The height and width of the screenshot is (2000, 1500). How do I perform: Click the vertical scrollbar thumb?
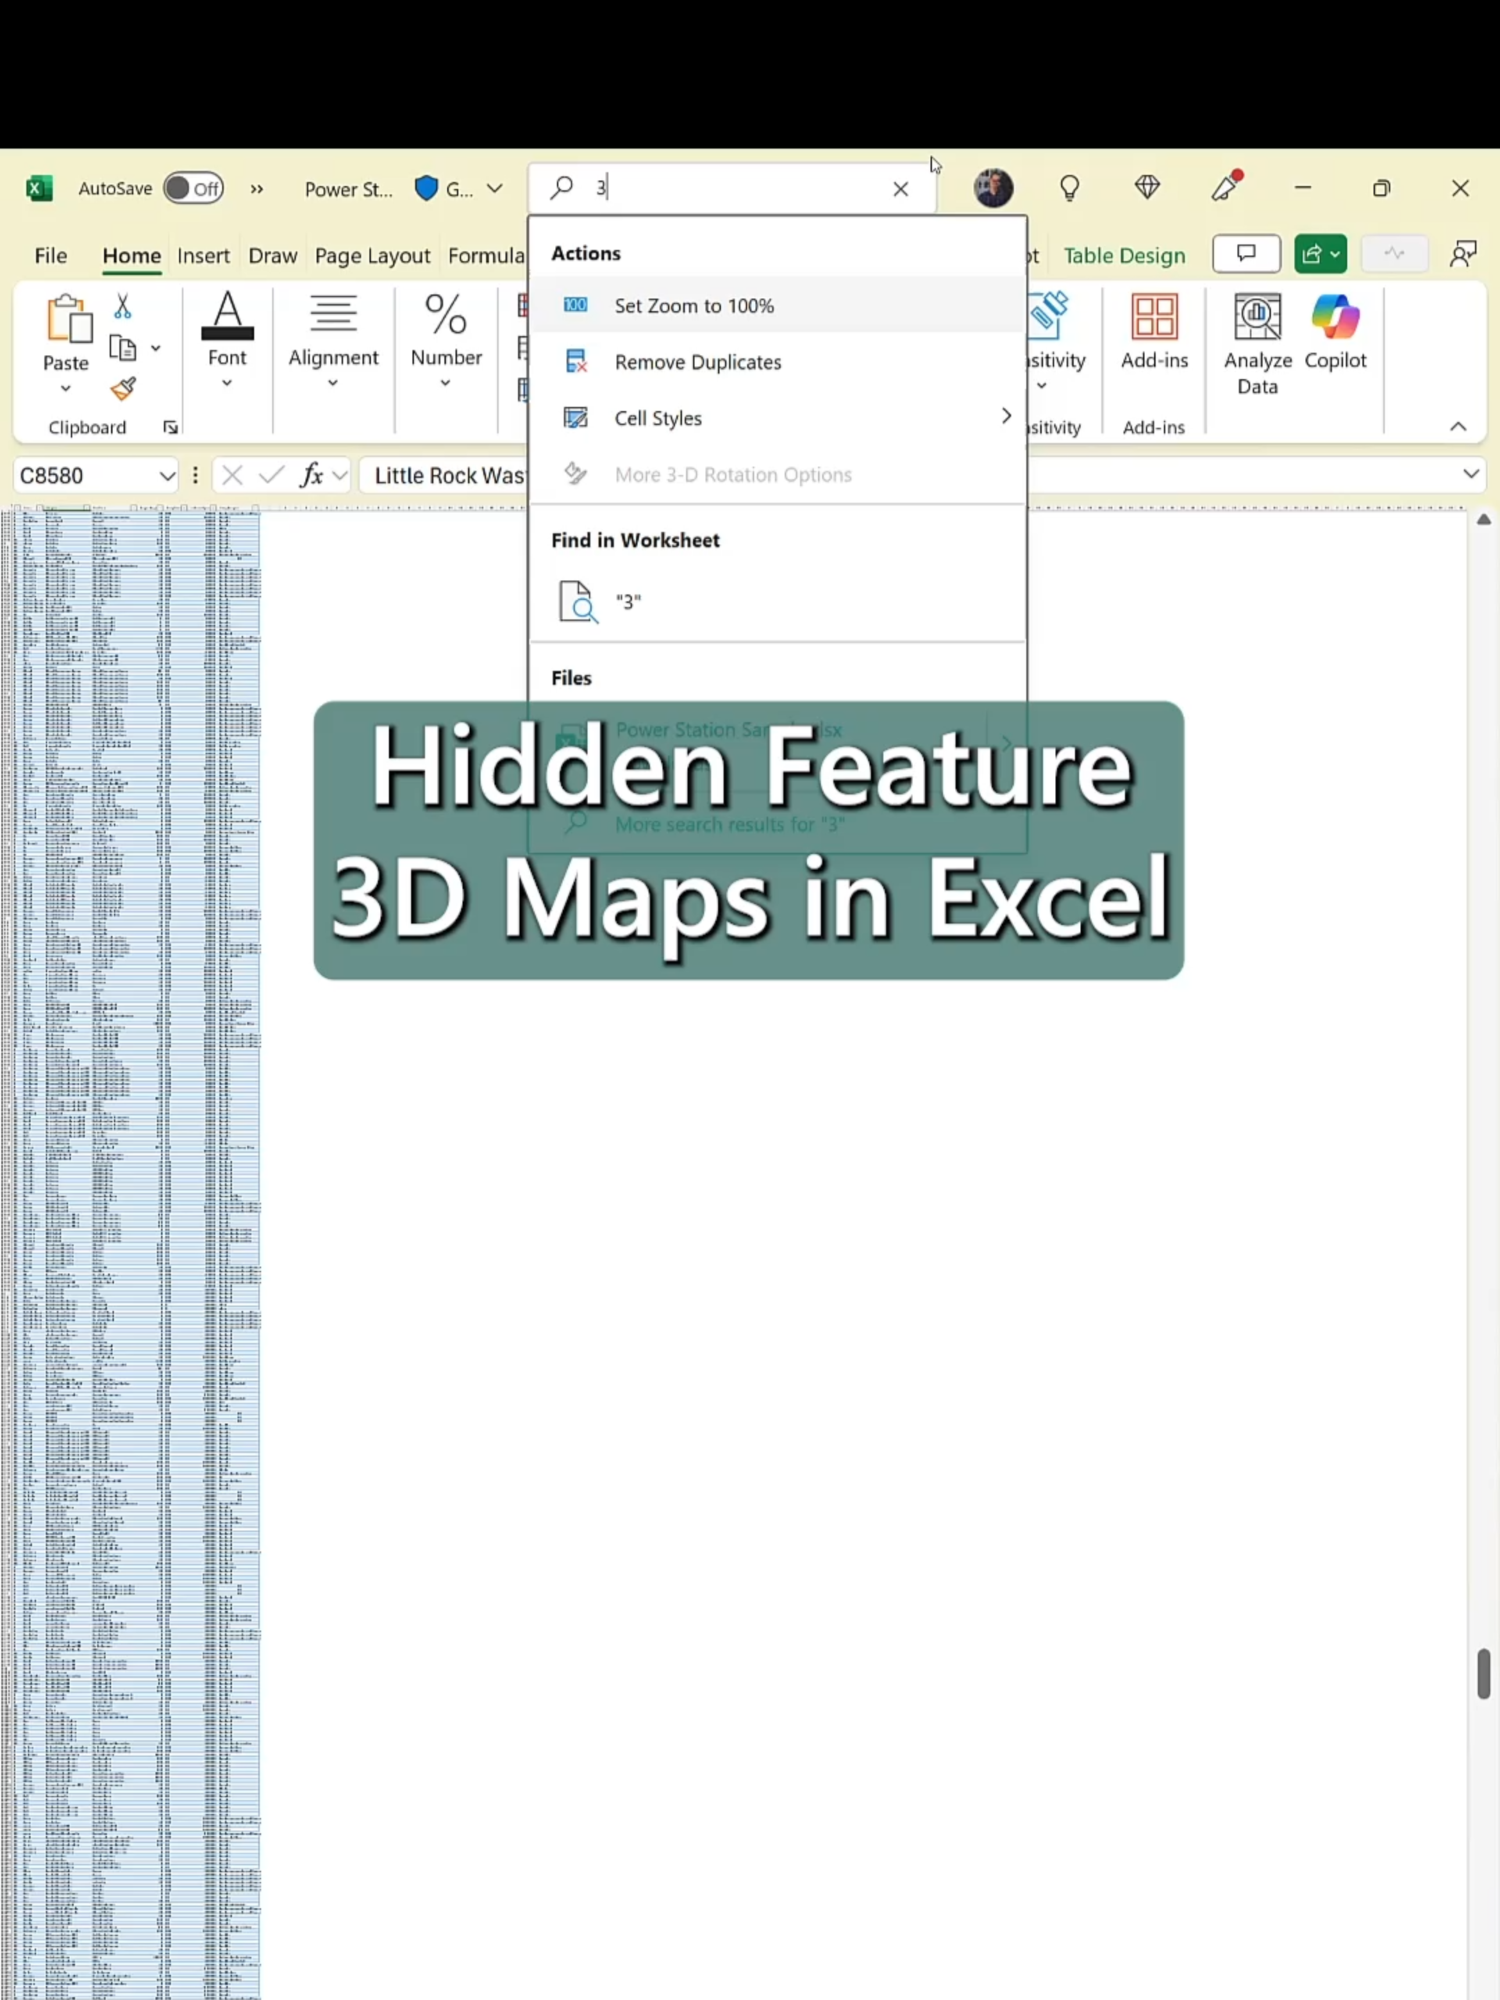pos(1484,1674)
